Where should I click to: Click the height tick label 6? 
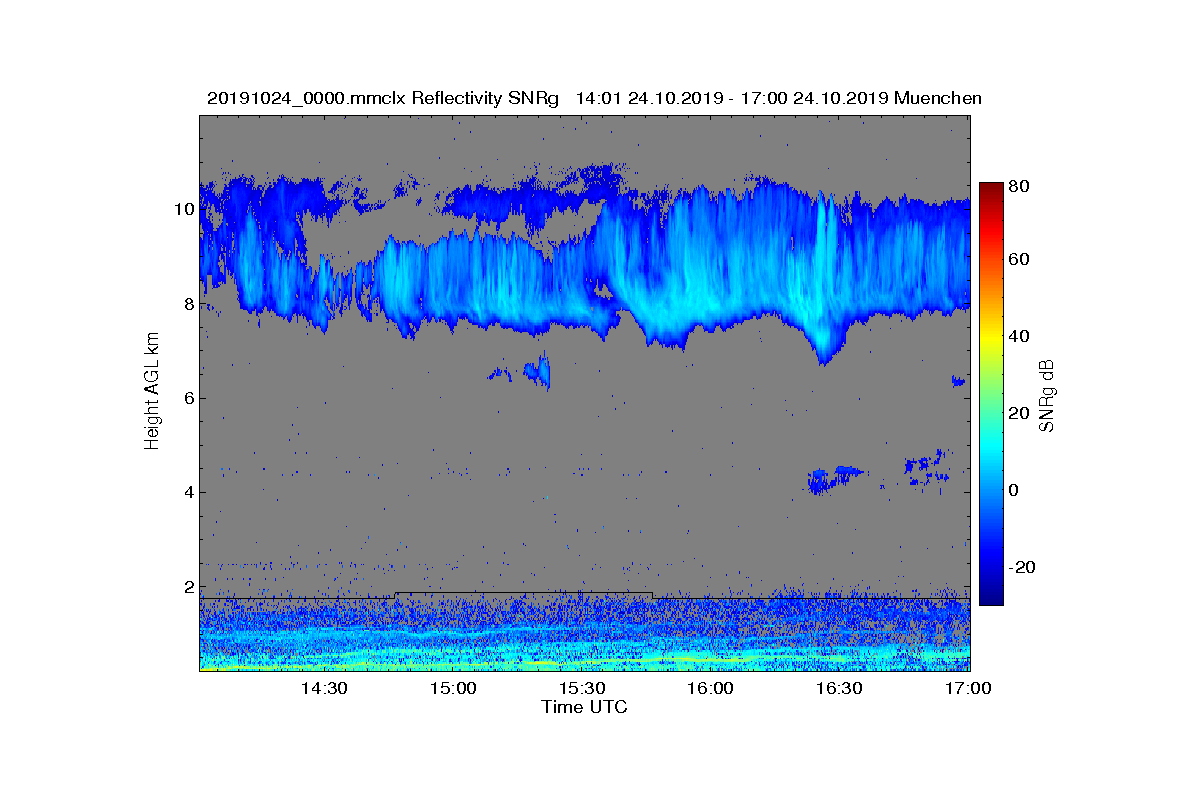[x=188, y=398]
